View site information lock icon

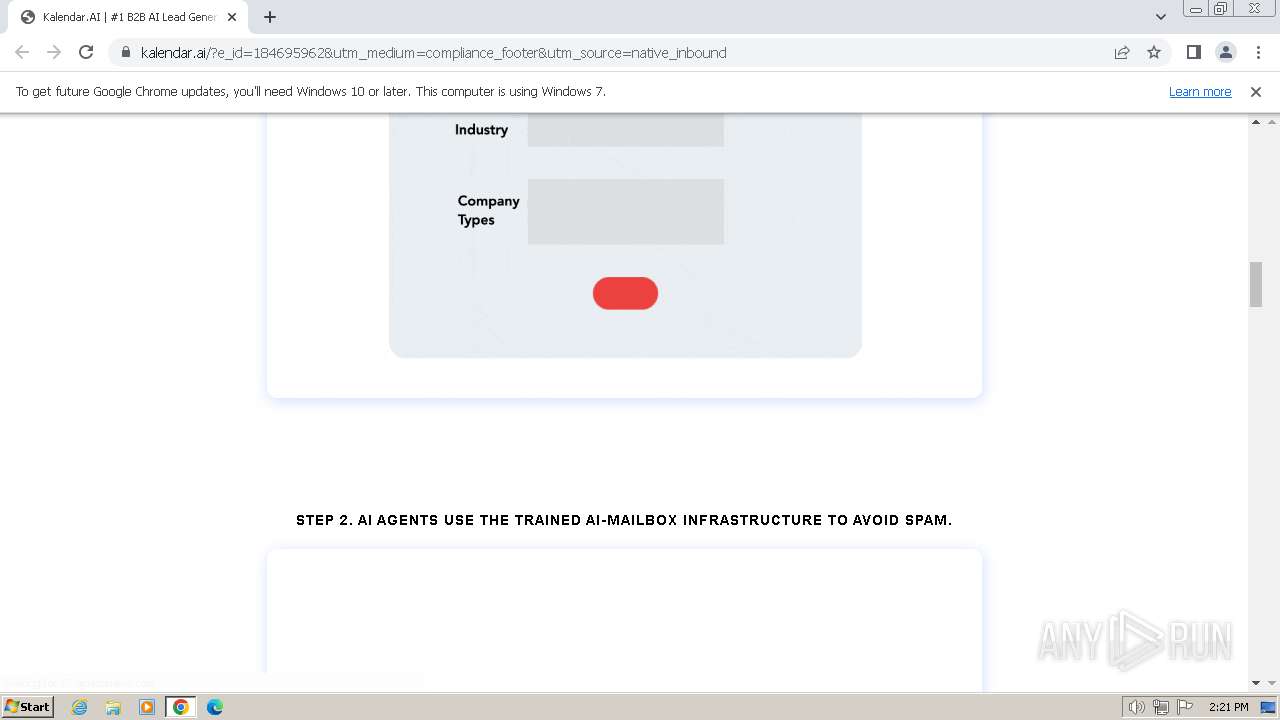[x=125, y=53]
